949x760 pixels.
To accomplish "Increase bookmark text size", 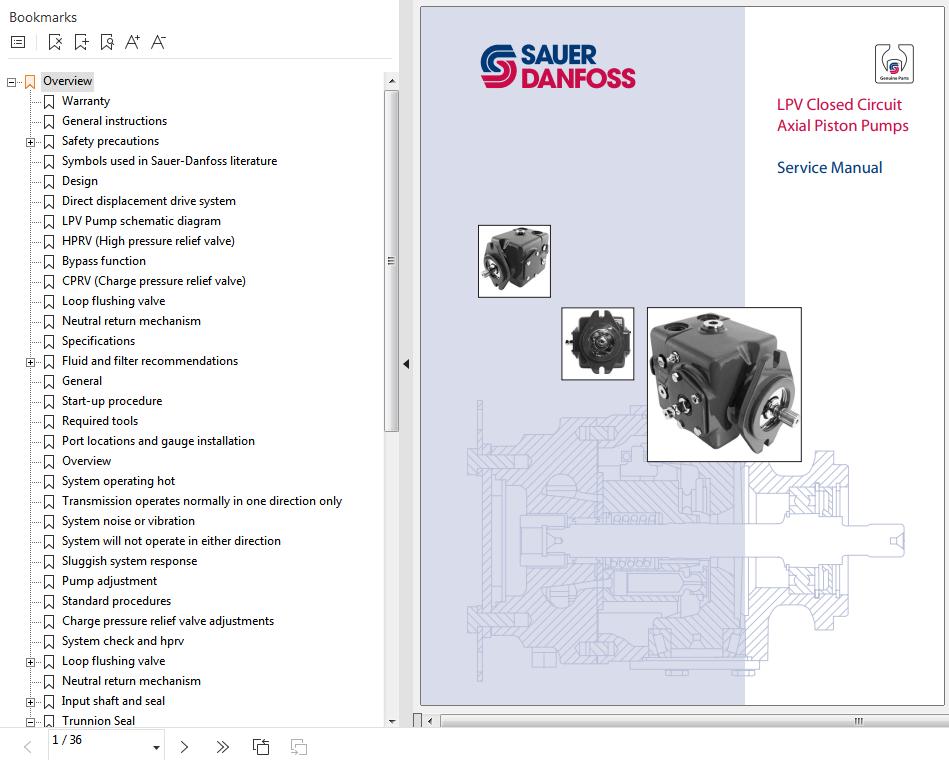I will pos(133,42).
